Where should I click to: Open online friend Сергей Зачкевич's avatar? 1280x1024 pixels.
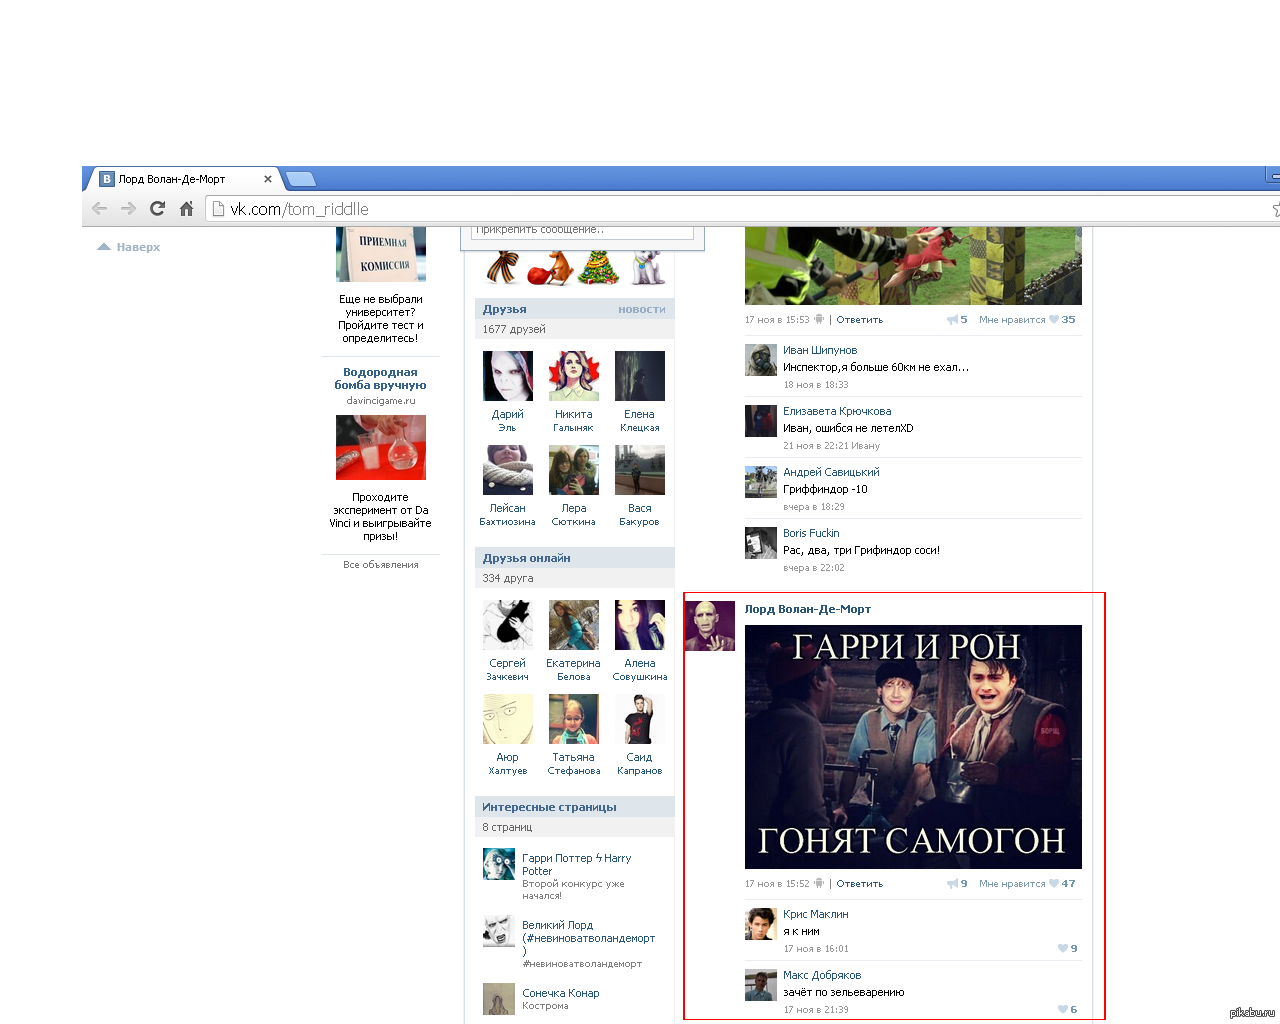pyautogui.click(x=508, y=625)
